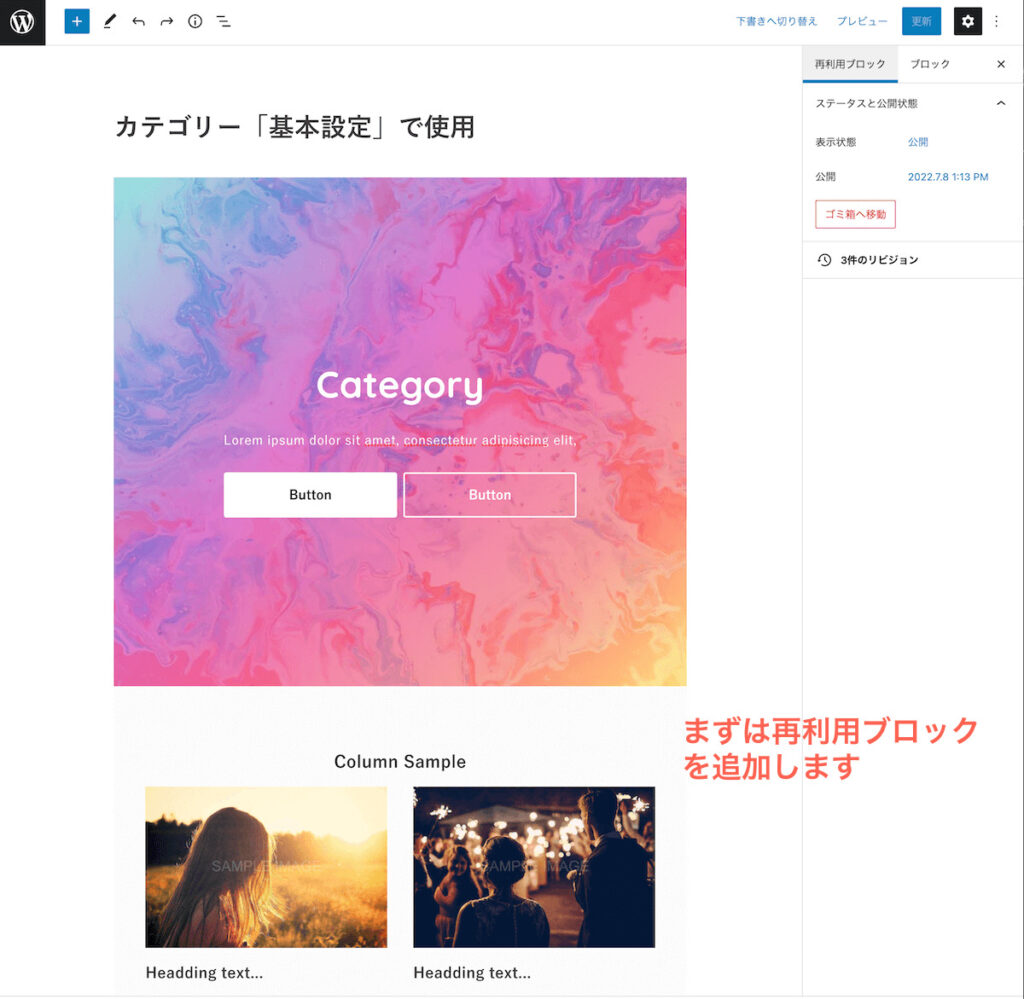Open the three-dot options menu
This screenshot has height=999, width=1024.
pos(997,22)
